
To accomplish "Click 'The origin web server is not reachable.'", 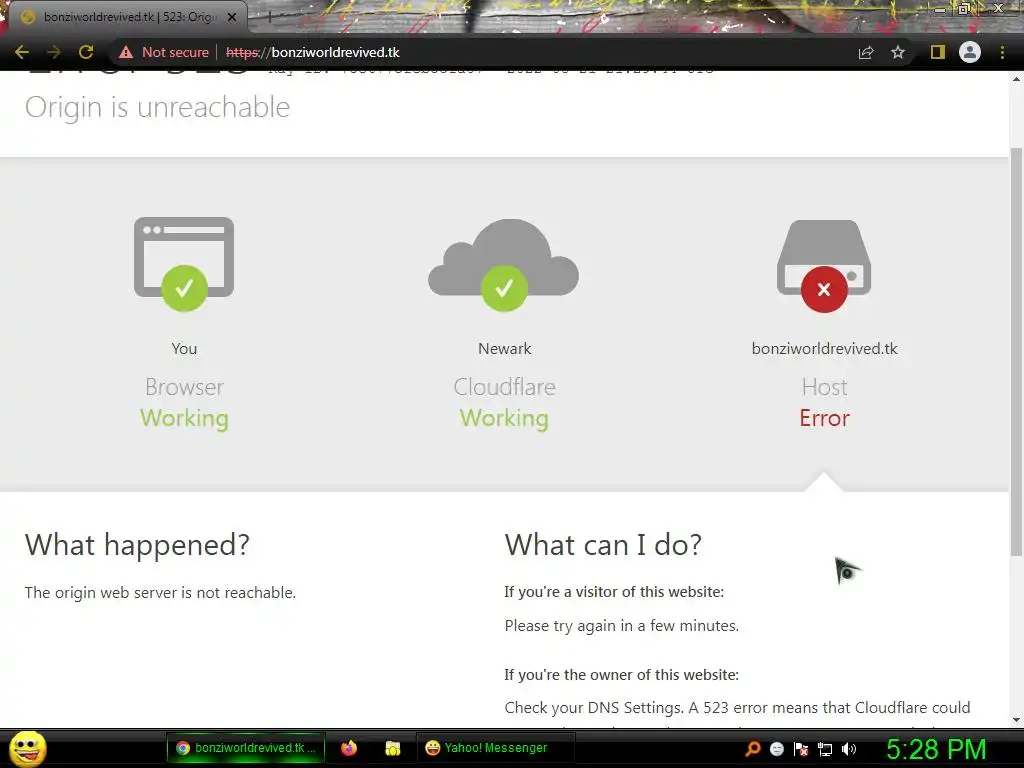I will (x=160, y=592).
